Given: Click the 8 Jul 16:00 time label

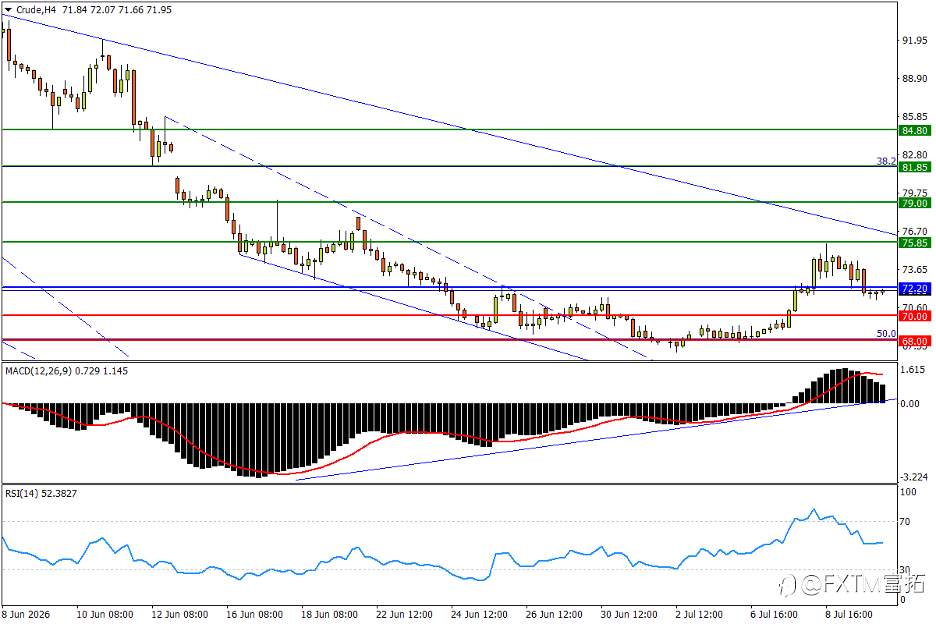Looking at the screenshot, I should (x=849, y=614).
